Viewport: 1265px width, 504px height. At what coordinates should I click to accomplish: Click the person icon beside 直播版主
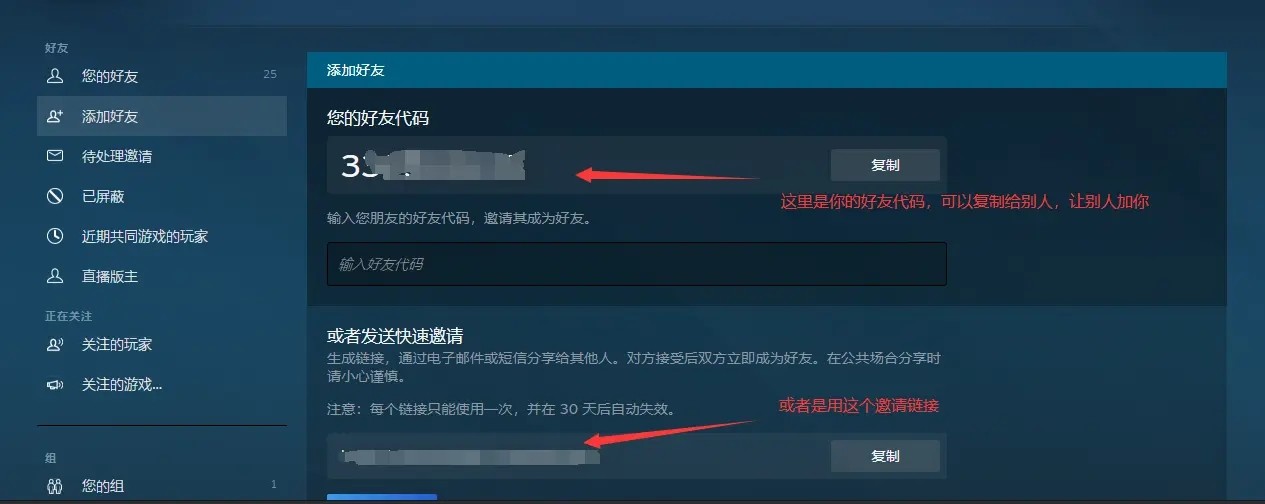point(55,276)
